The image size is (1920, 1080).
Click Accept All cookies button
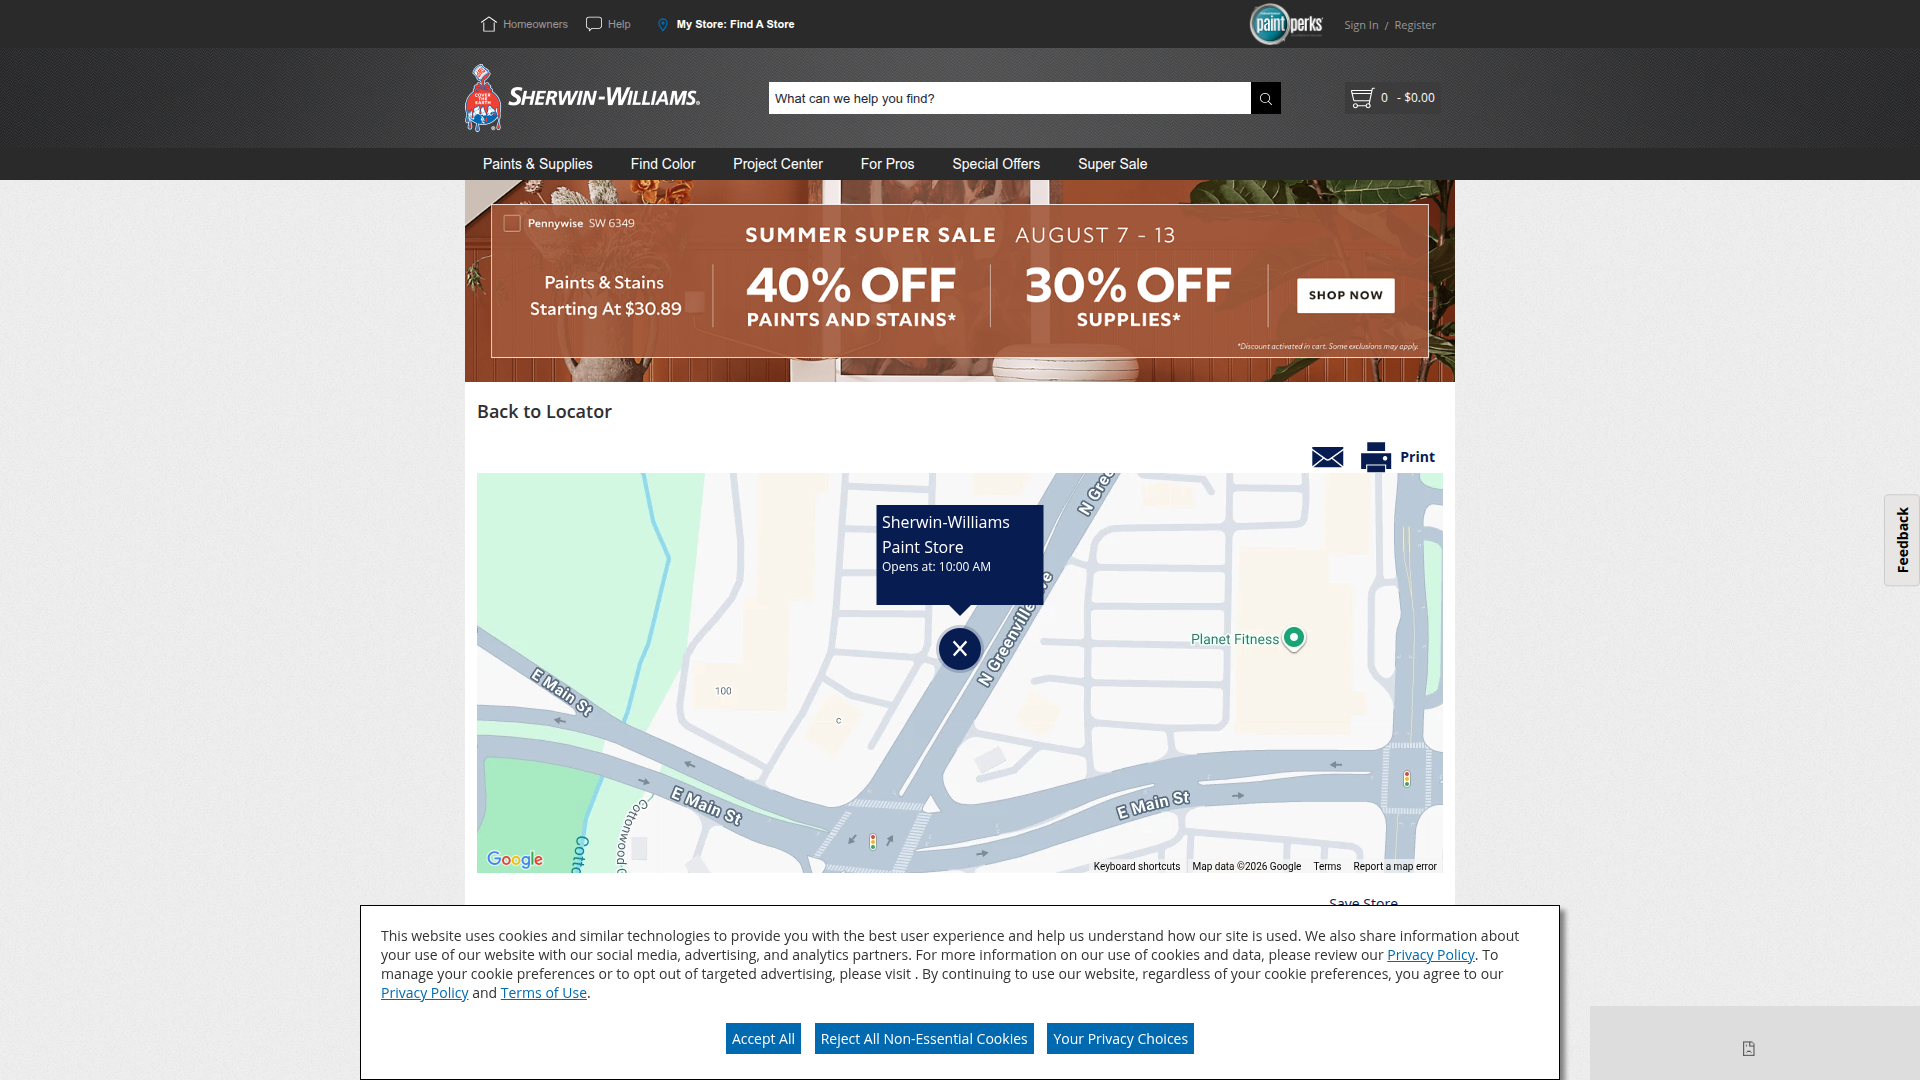(763, 1039)
